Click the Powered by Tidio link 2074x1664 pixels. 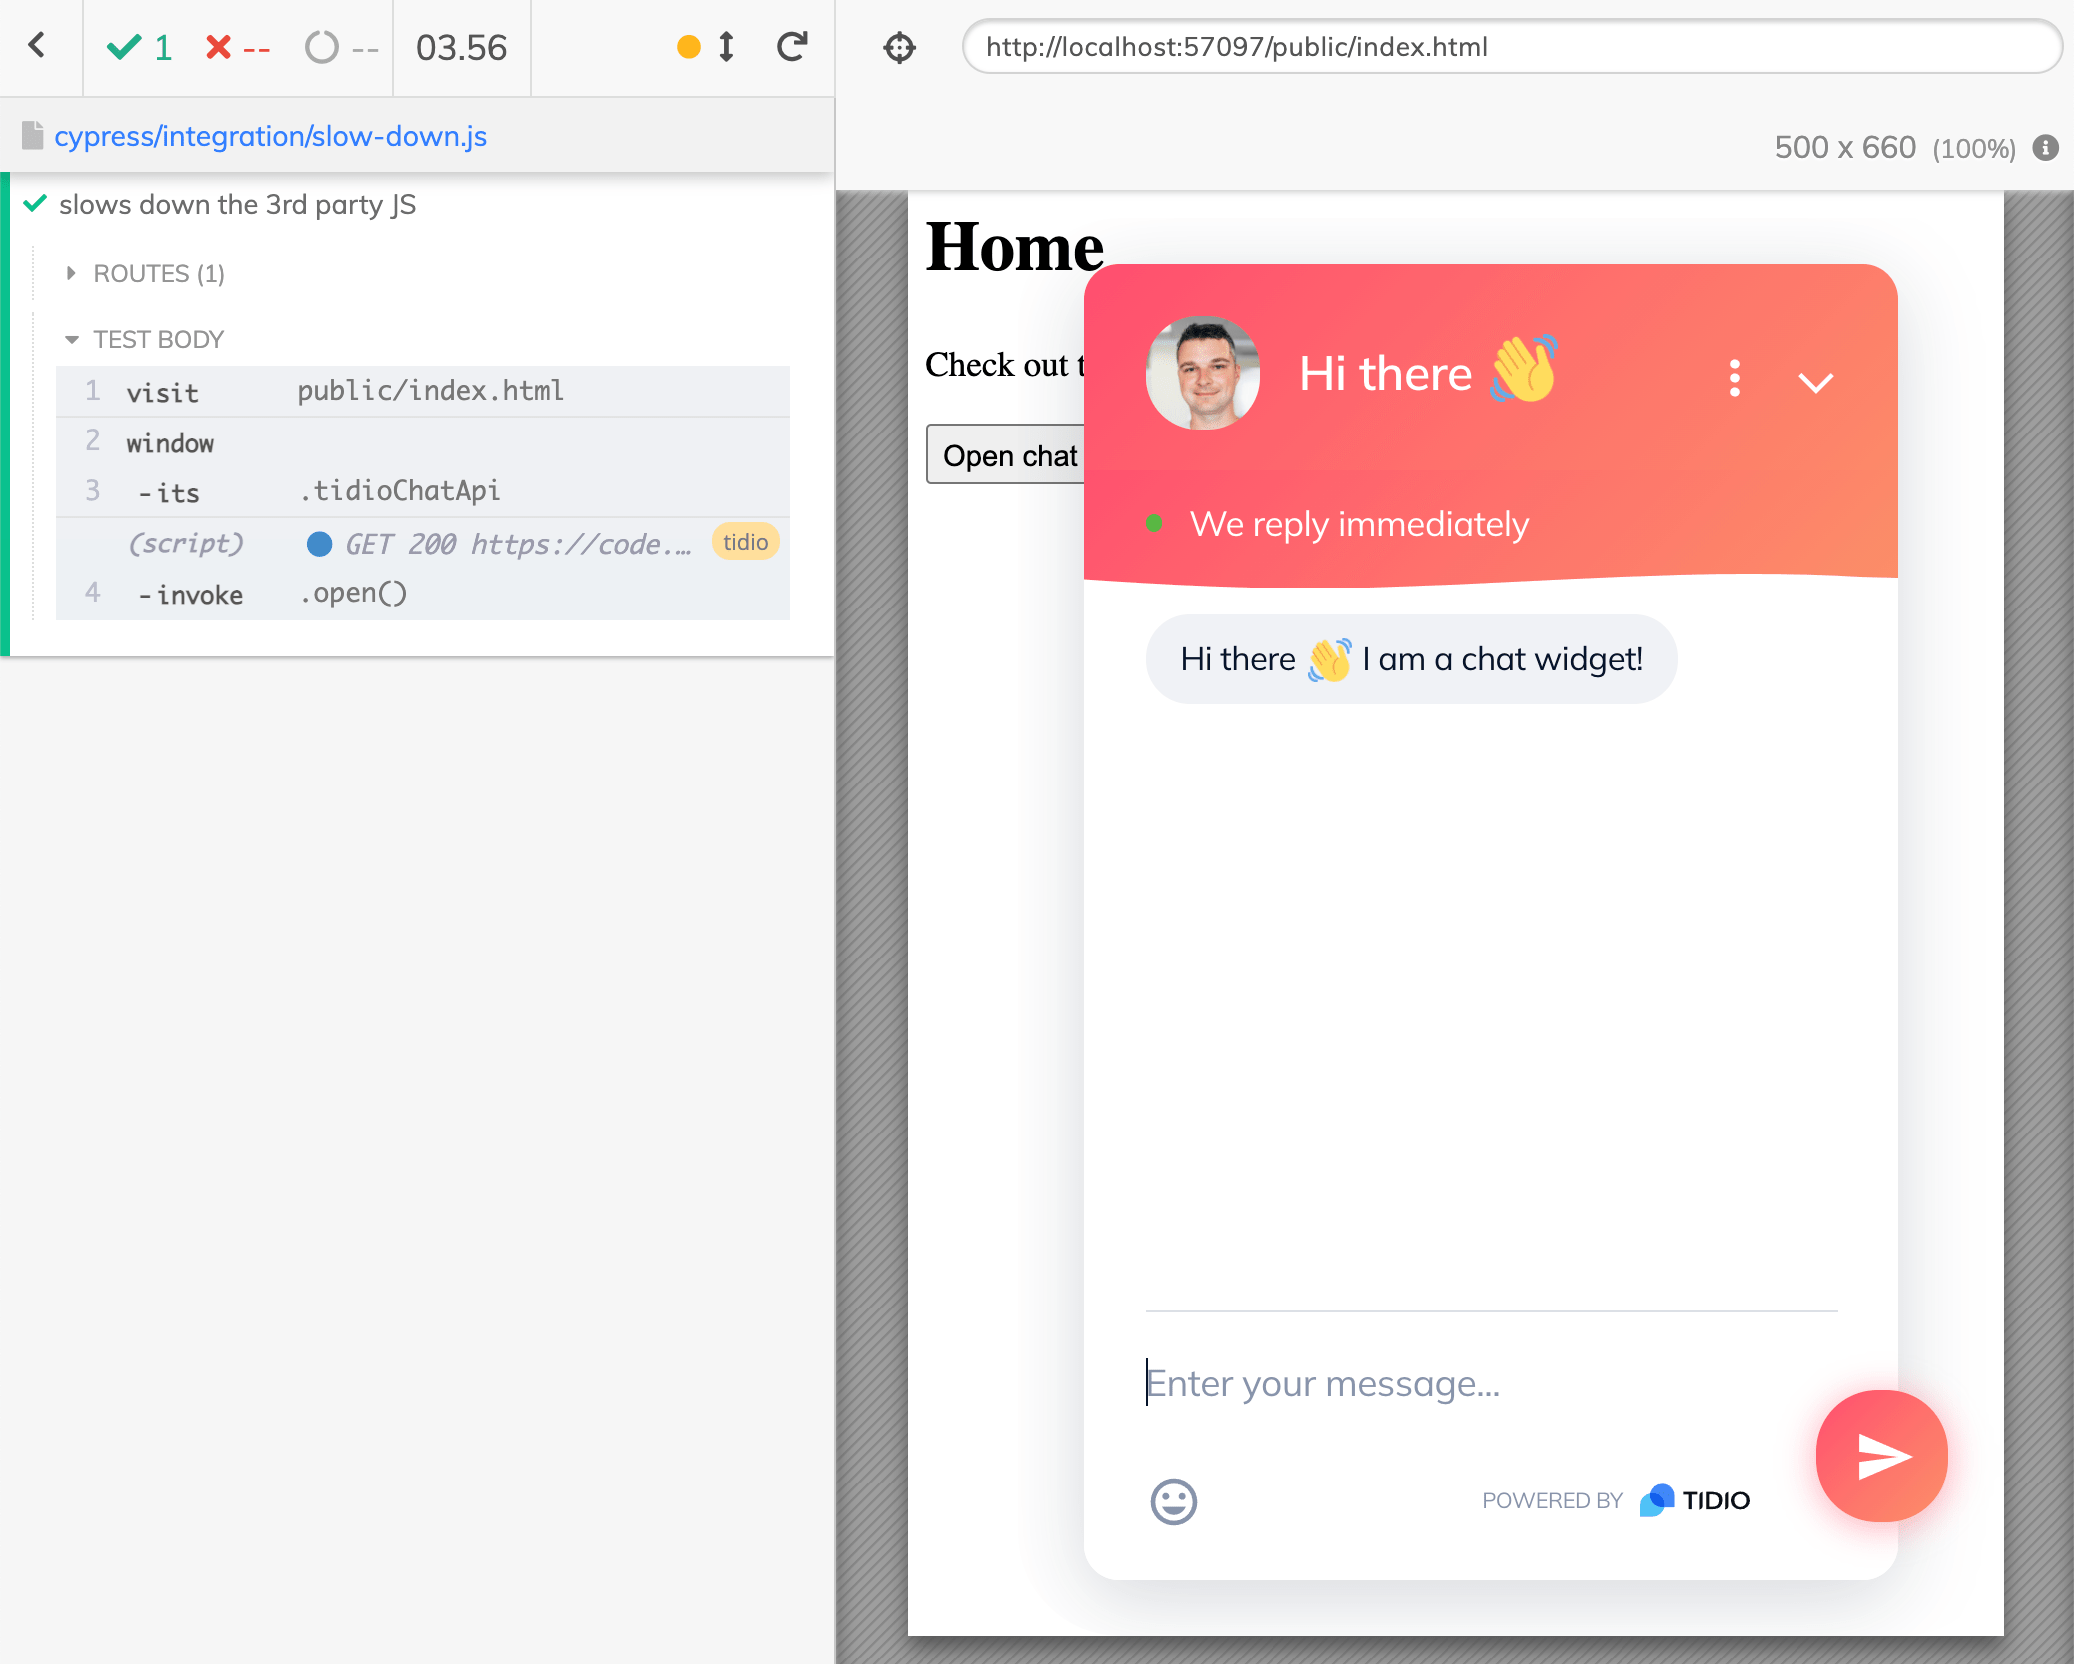(x=1616, y=1500)
